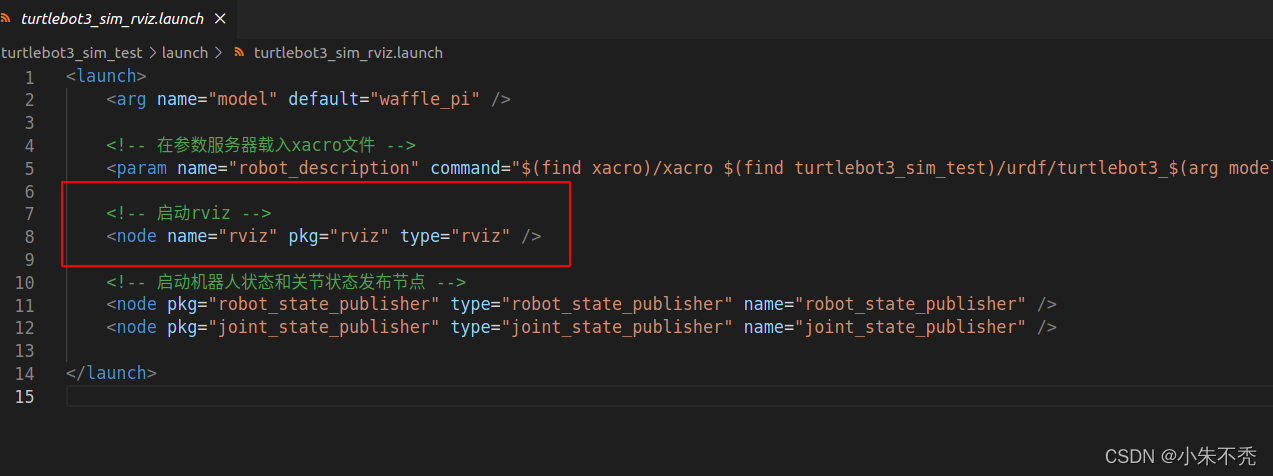Click the breadcrumb file icon before turtlebot3_sim_rviz.launch
Screen dimensions: 1273x476
(238, 52)
